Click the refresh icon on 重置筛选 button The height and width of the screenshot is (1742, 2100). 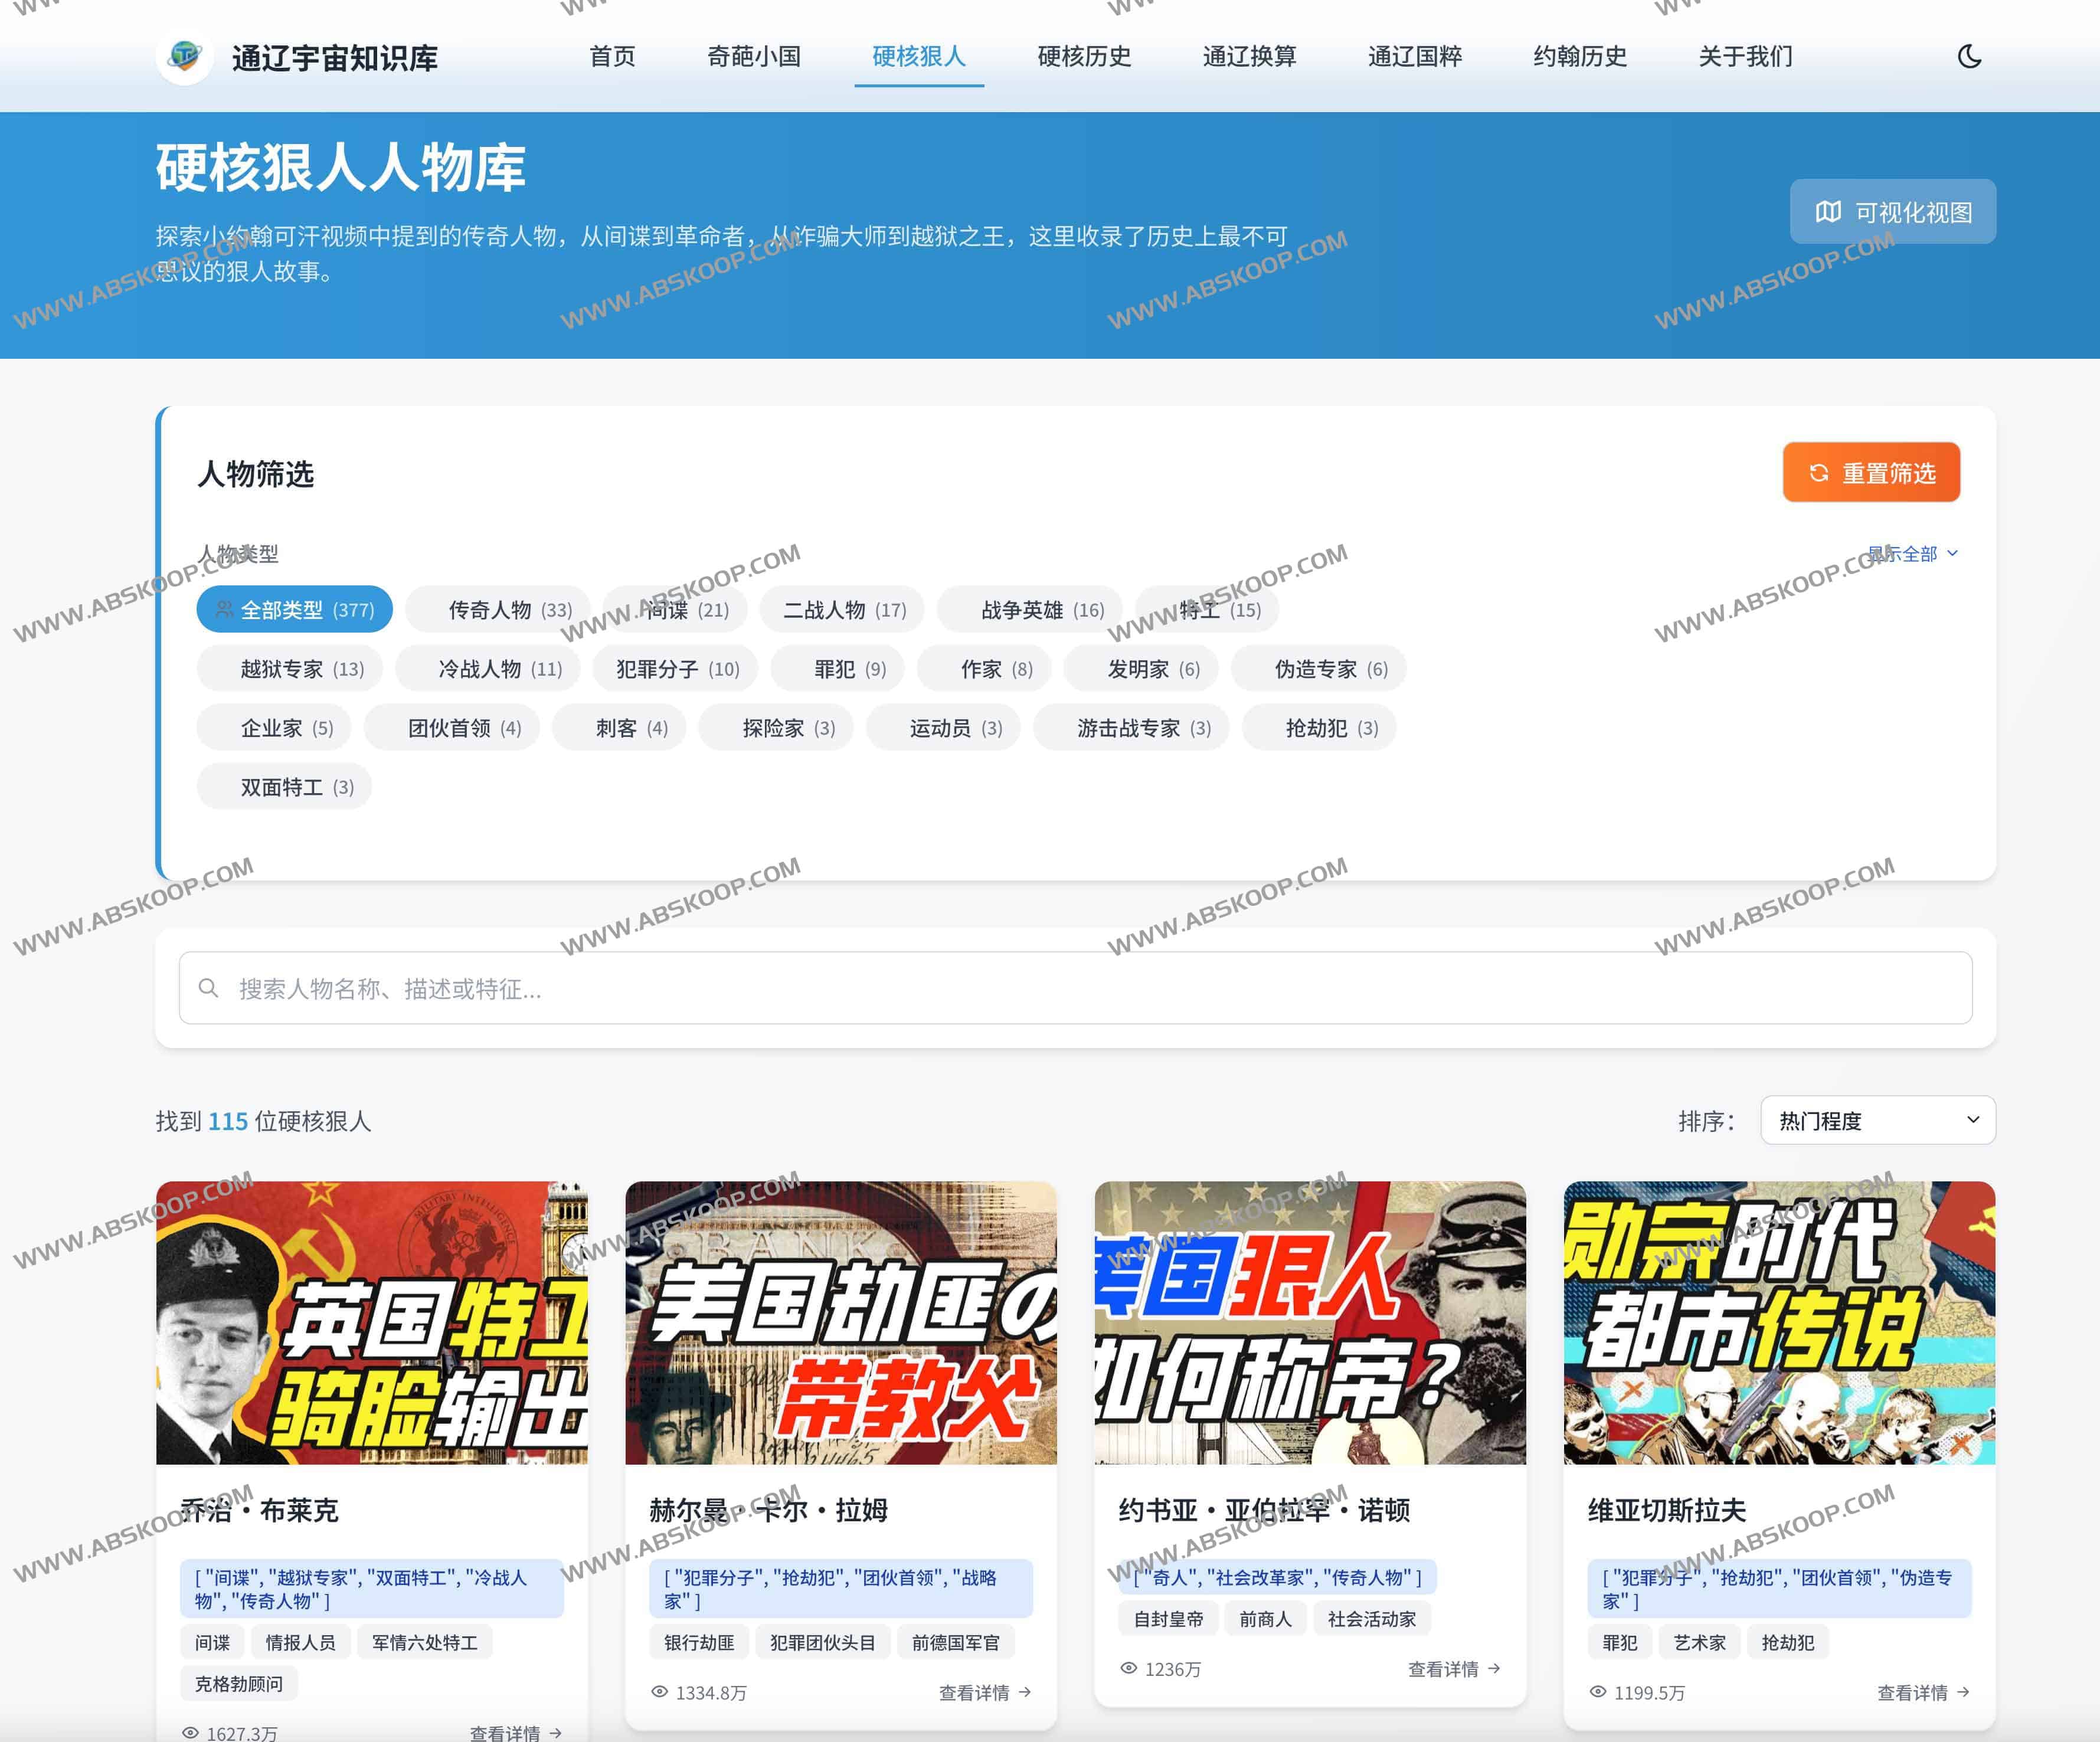tap(1820, 472)
